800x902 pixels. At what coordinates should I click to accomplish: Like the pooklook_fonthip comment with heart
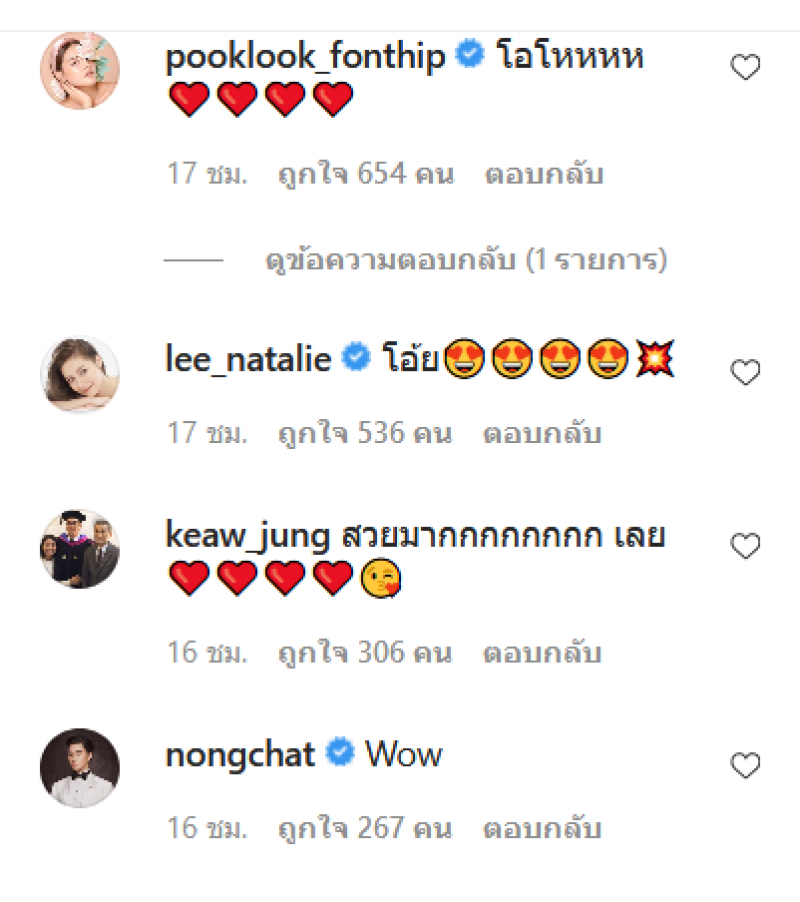point(746,68)
